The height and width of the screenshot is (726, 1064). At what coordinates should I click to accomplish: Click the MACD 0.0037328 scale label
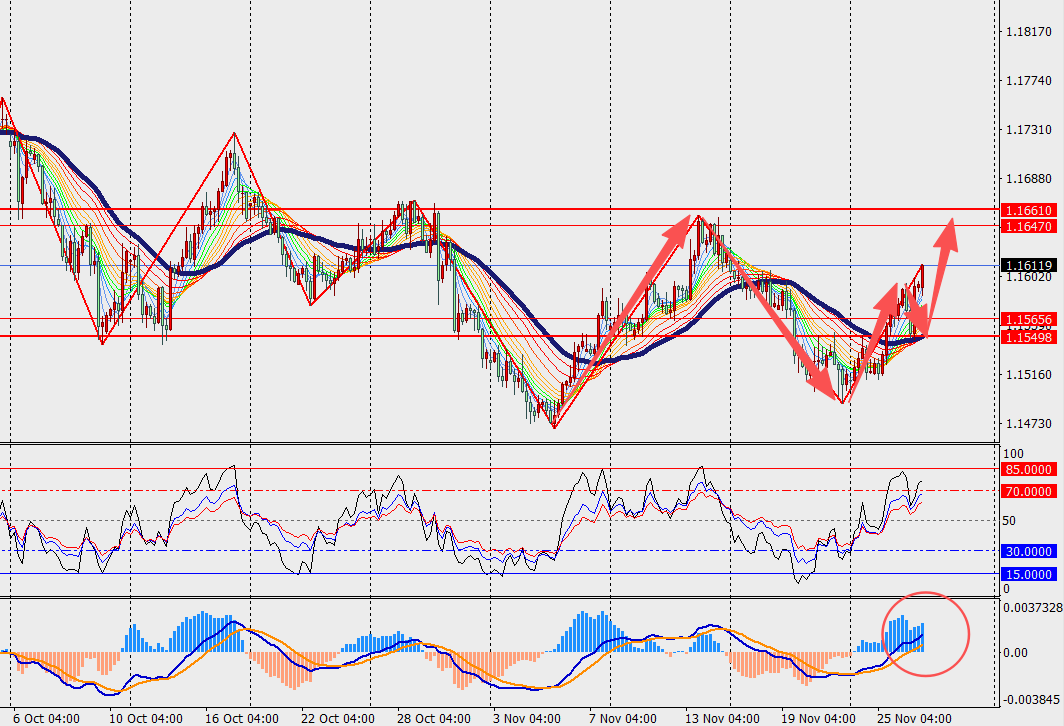1033,608
